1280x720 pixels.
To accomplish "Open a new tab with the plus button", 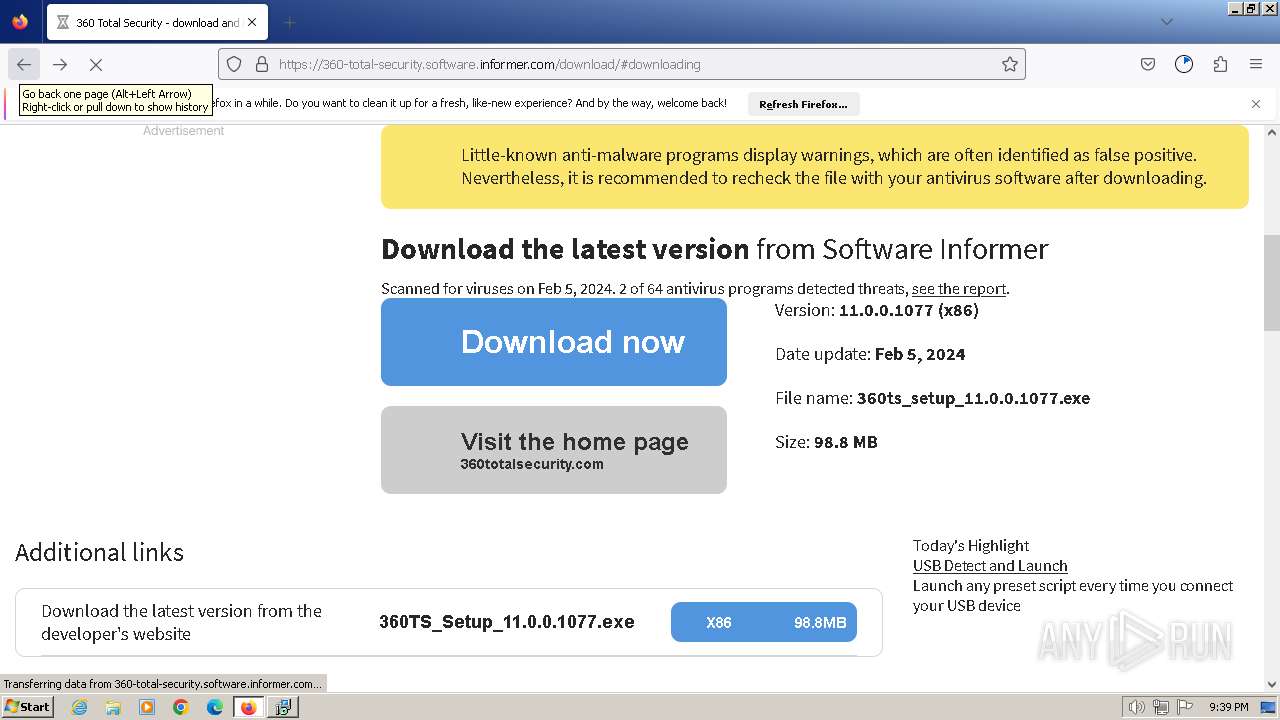I will coord(289,22).
